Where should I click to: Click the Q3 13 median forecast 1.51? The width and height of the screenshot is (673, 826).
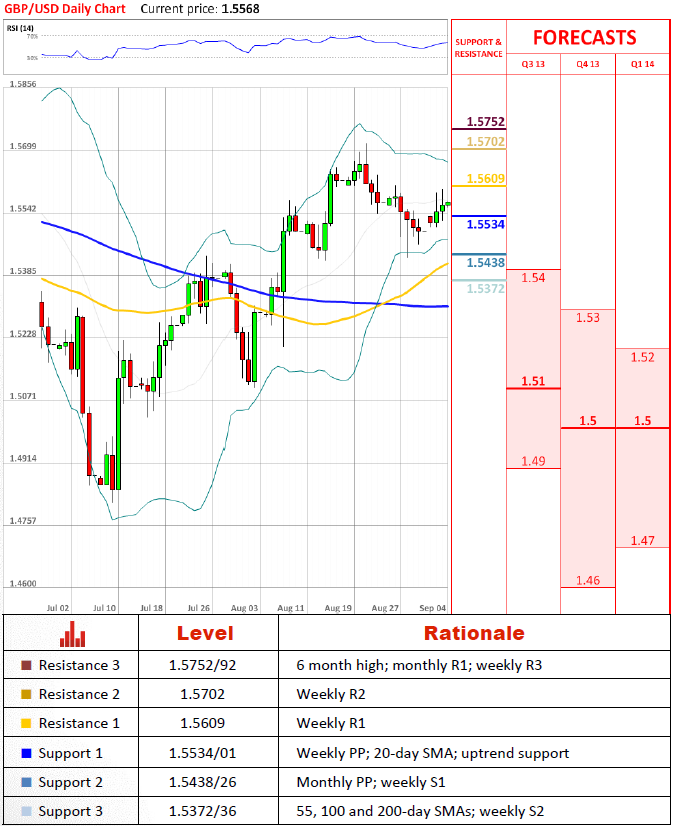pos(533,381)
